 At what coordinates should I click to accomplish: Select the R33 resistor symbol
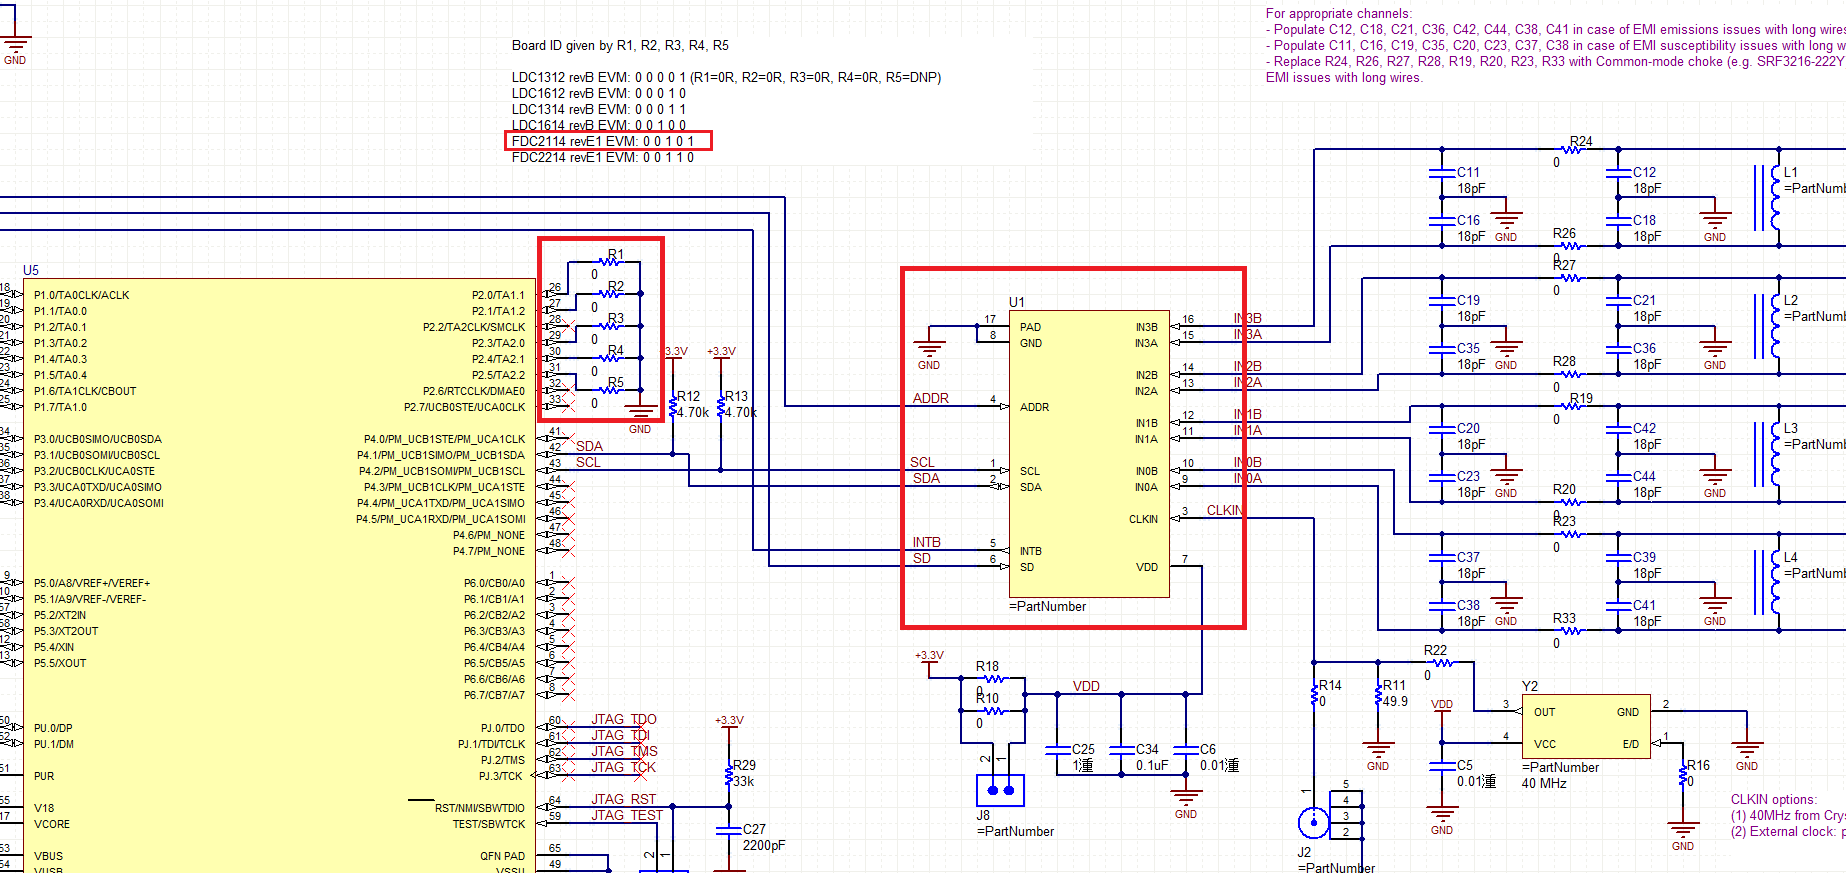tap(1570, 630)
